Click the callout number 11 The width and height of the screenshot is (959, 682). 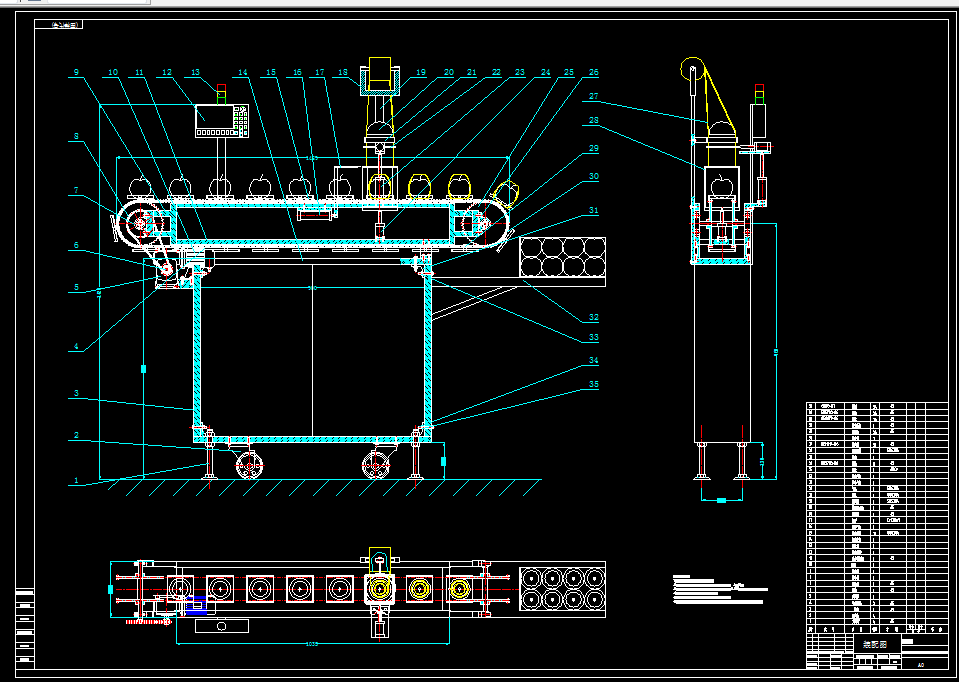pyautogui.click(x=139, y=72)
